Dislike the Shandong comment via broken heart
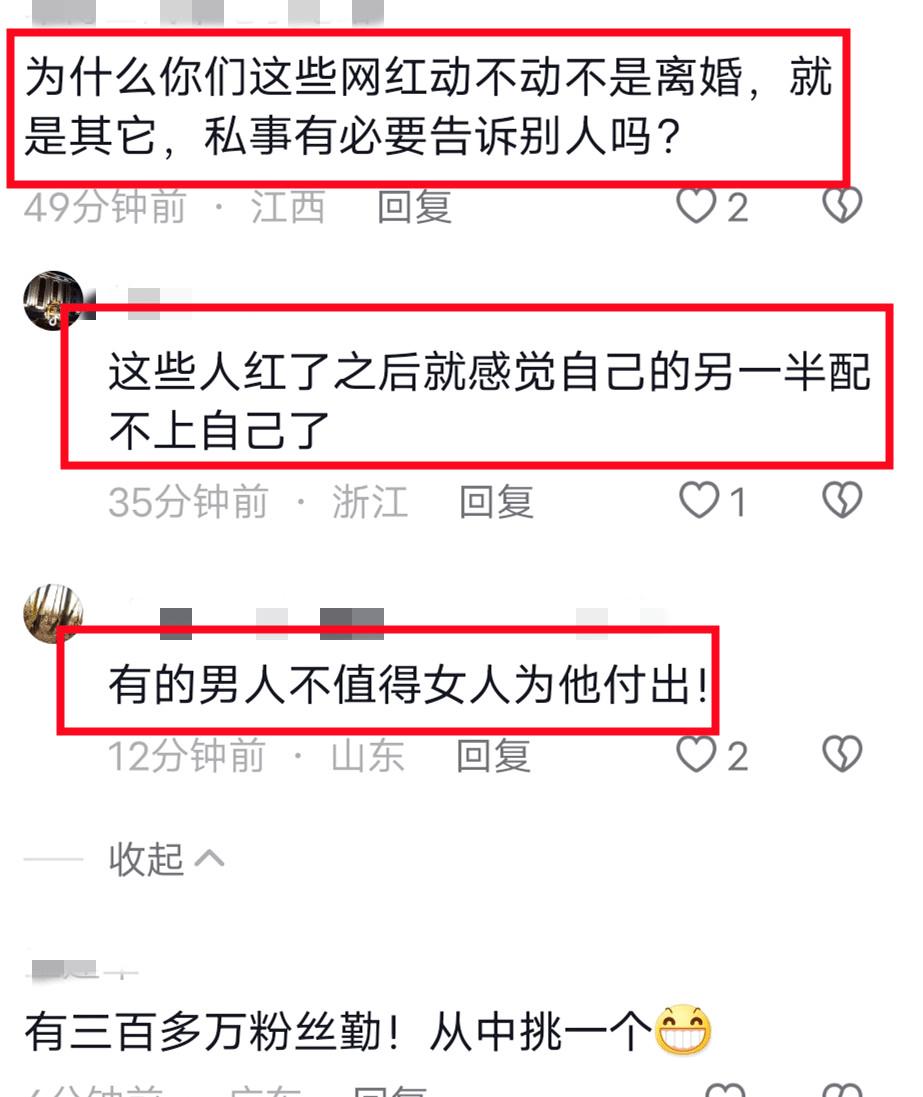The width and height of the screenshot is (923, 1097). 842,754
